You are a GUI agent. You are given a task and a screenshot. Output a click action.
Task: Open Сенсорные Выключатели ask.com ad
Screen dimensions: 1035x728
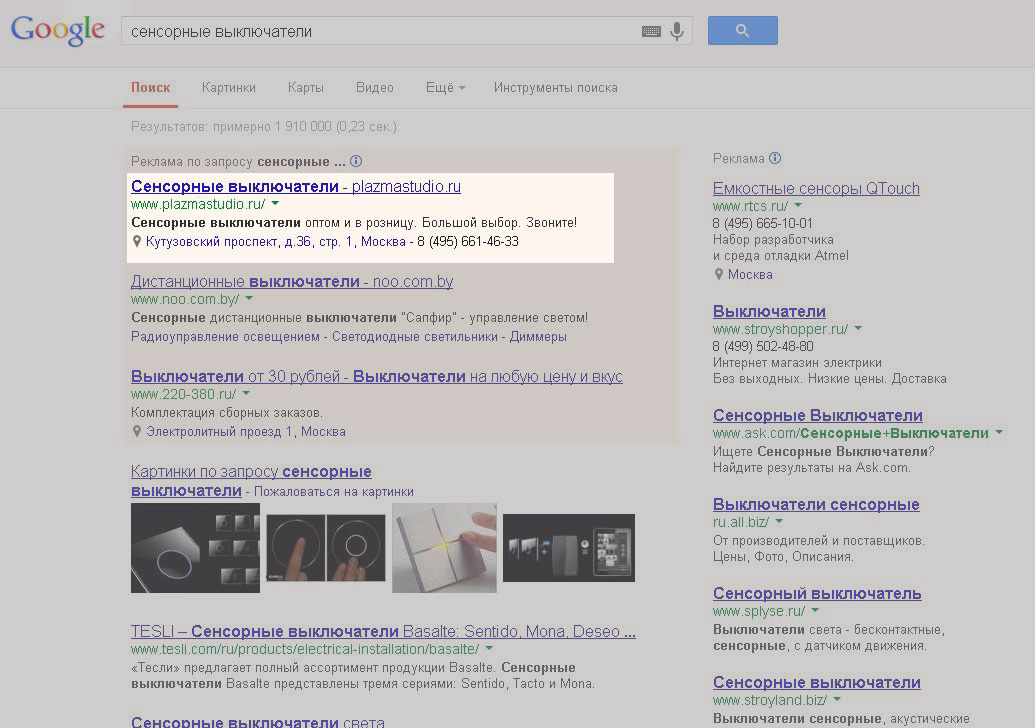click(818, 416)
